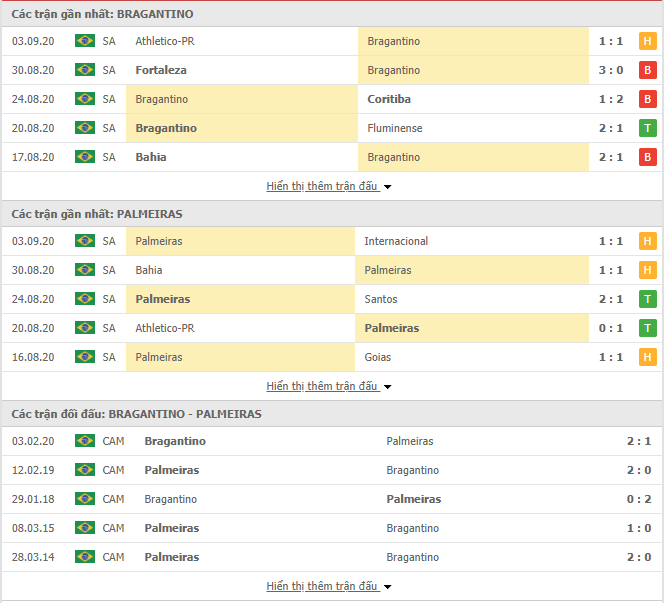Open the Santos team link

(381, 299)
